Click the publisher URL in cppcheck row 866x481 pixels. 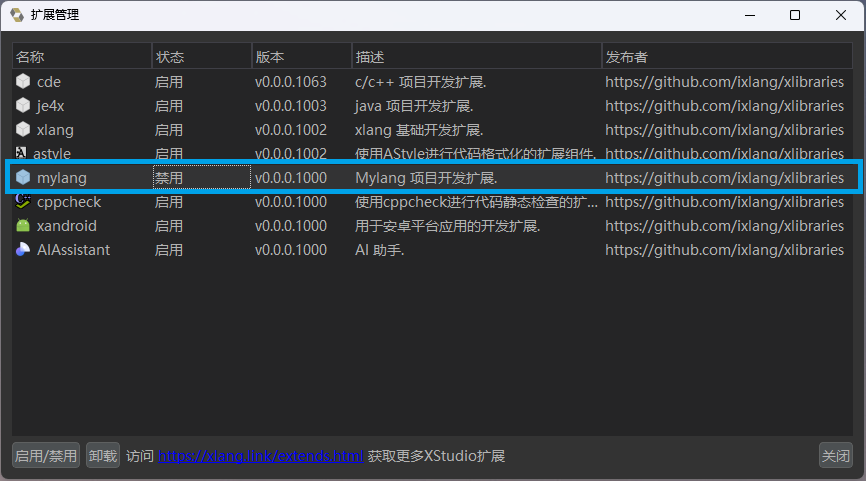coord(724,202)
